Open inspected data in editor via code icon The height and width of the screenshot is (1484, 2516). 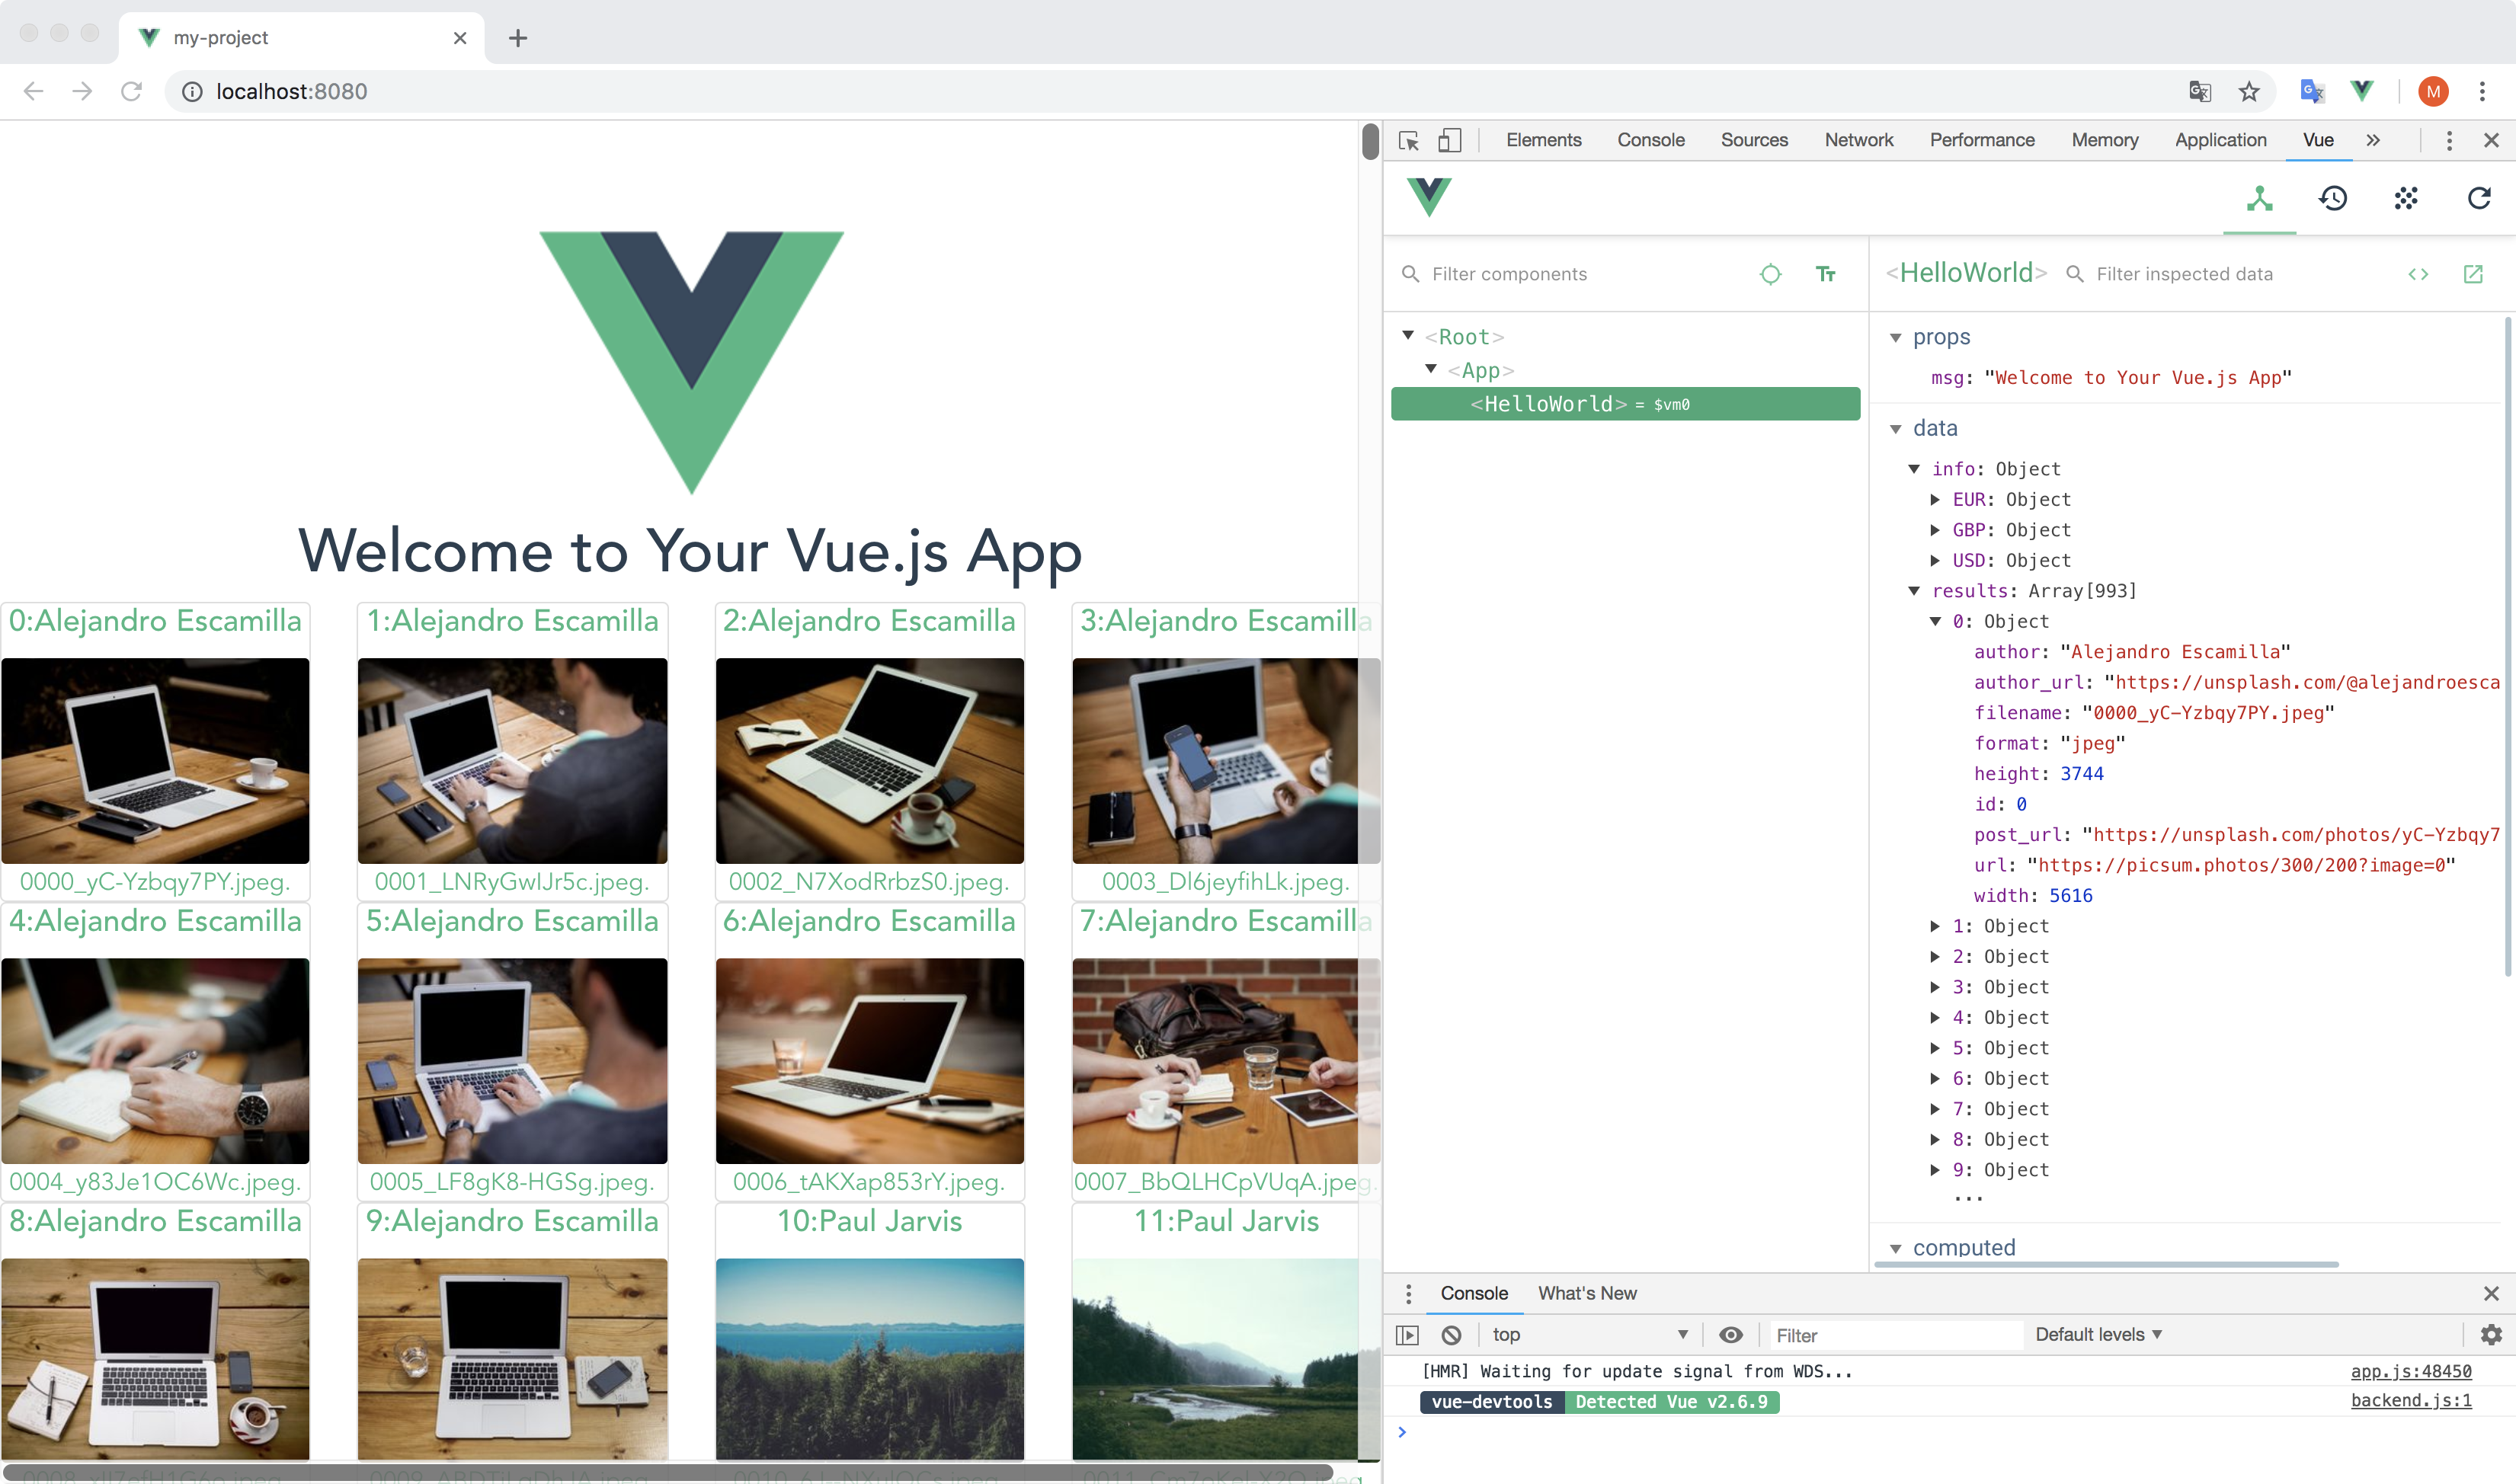2419,273
